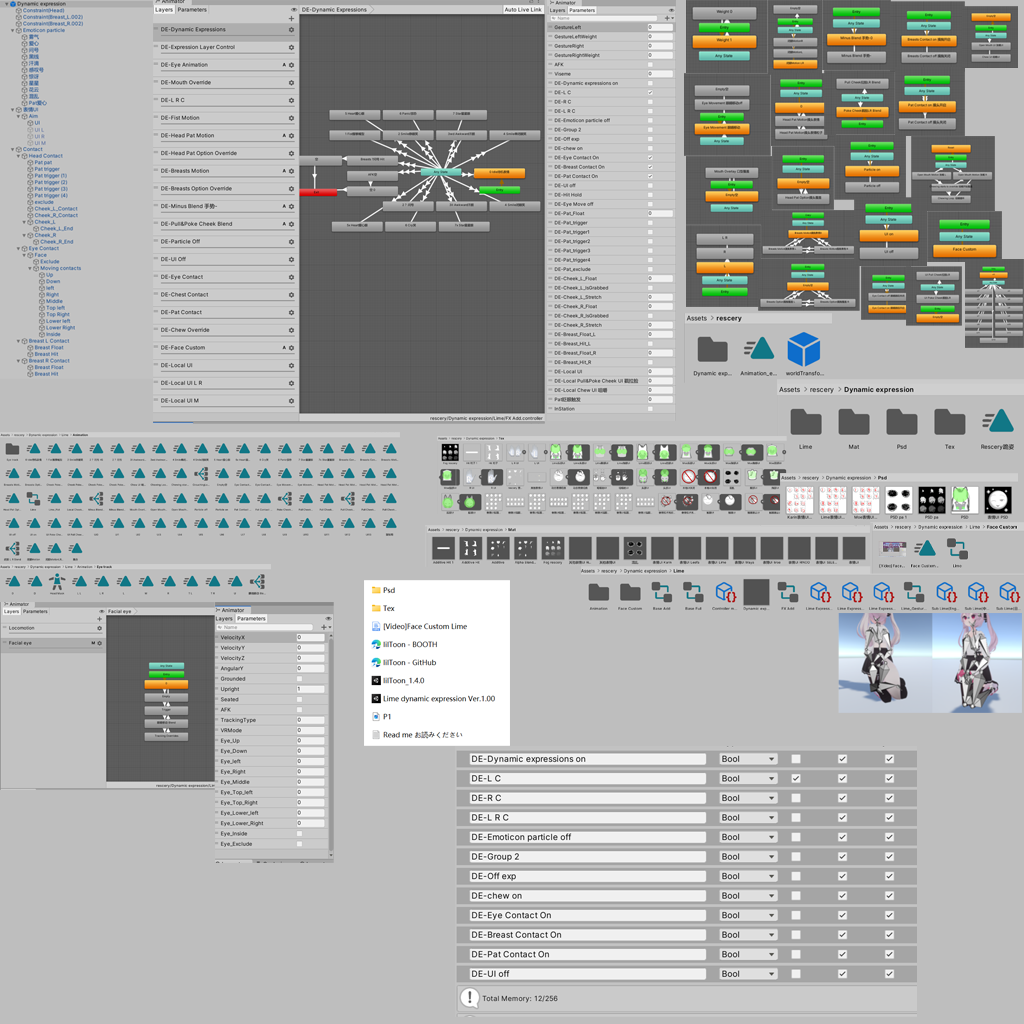Toggle the Grounded checkbox in Facial eye parameters
Viewport: 1024px width, 1024px height.
[299, 679]
